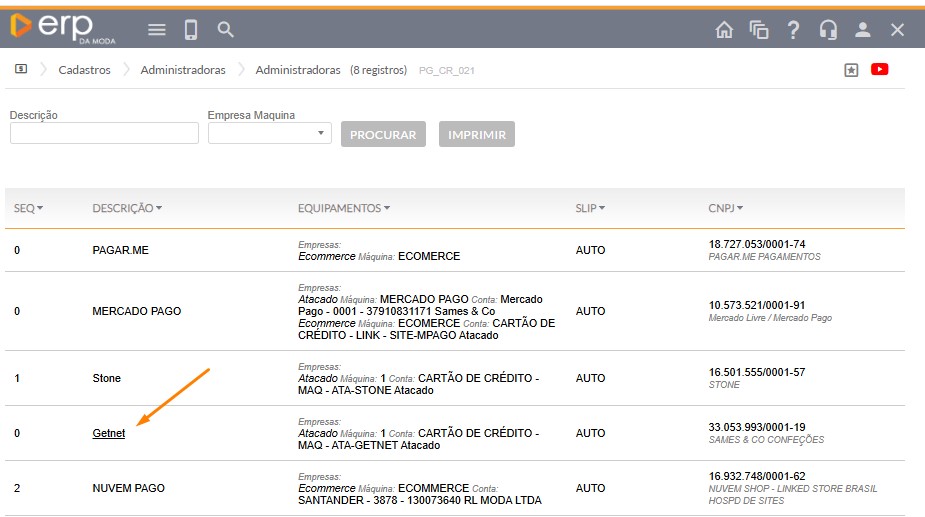Select first Administradoras breadcrumb item
The image size is (925, 517).
click(183, 70)
